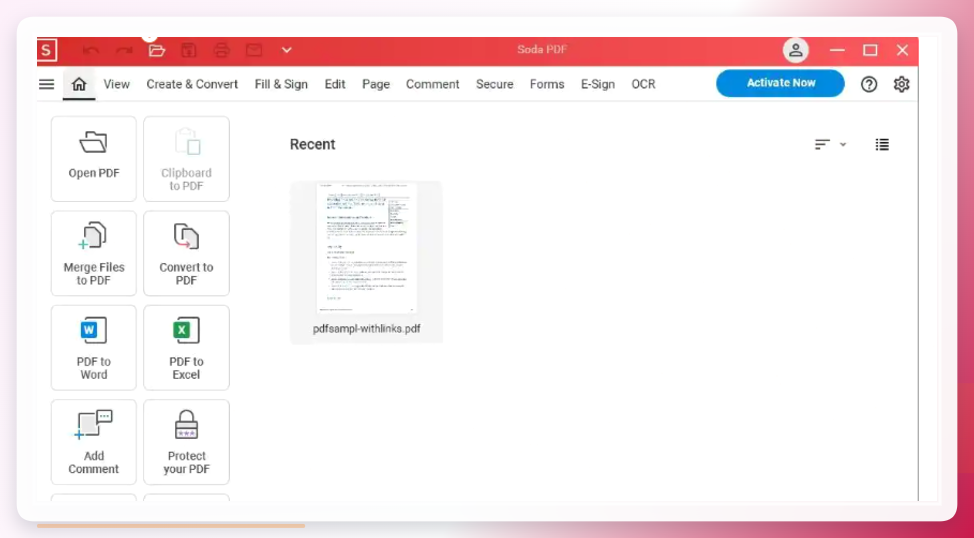Click the Undo arrow icon
The width and height of the screenshot is (974, 538).
[x=91, y=50]
